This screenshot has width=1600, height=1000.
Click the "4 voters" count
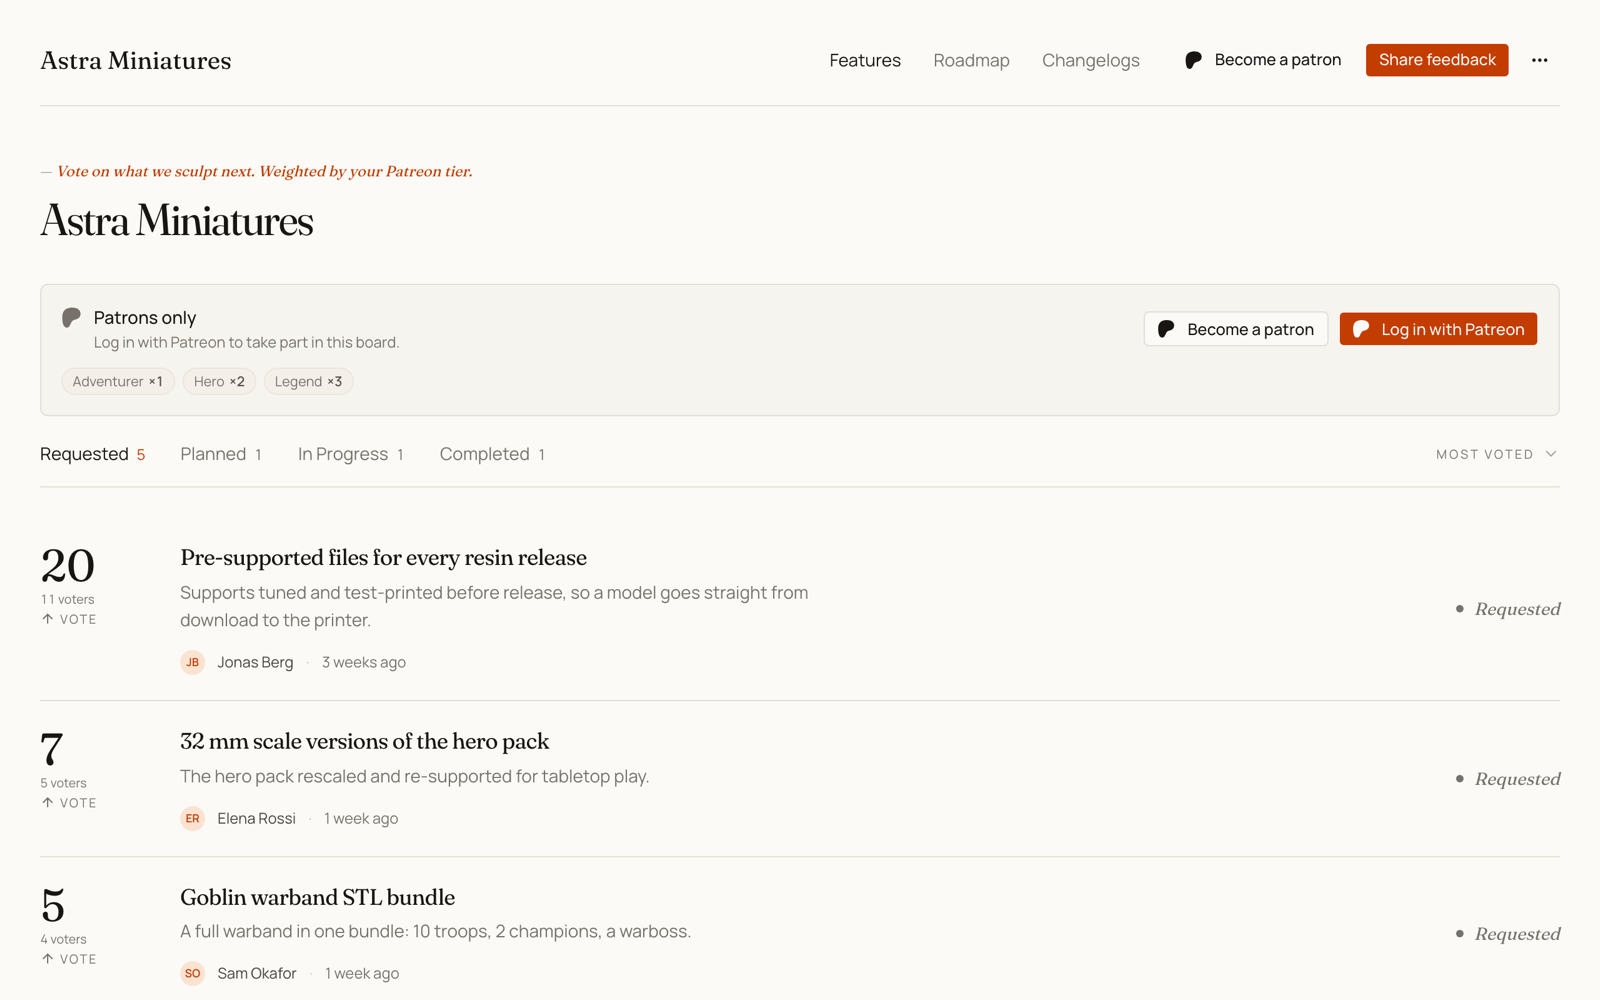point(63,939)
